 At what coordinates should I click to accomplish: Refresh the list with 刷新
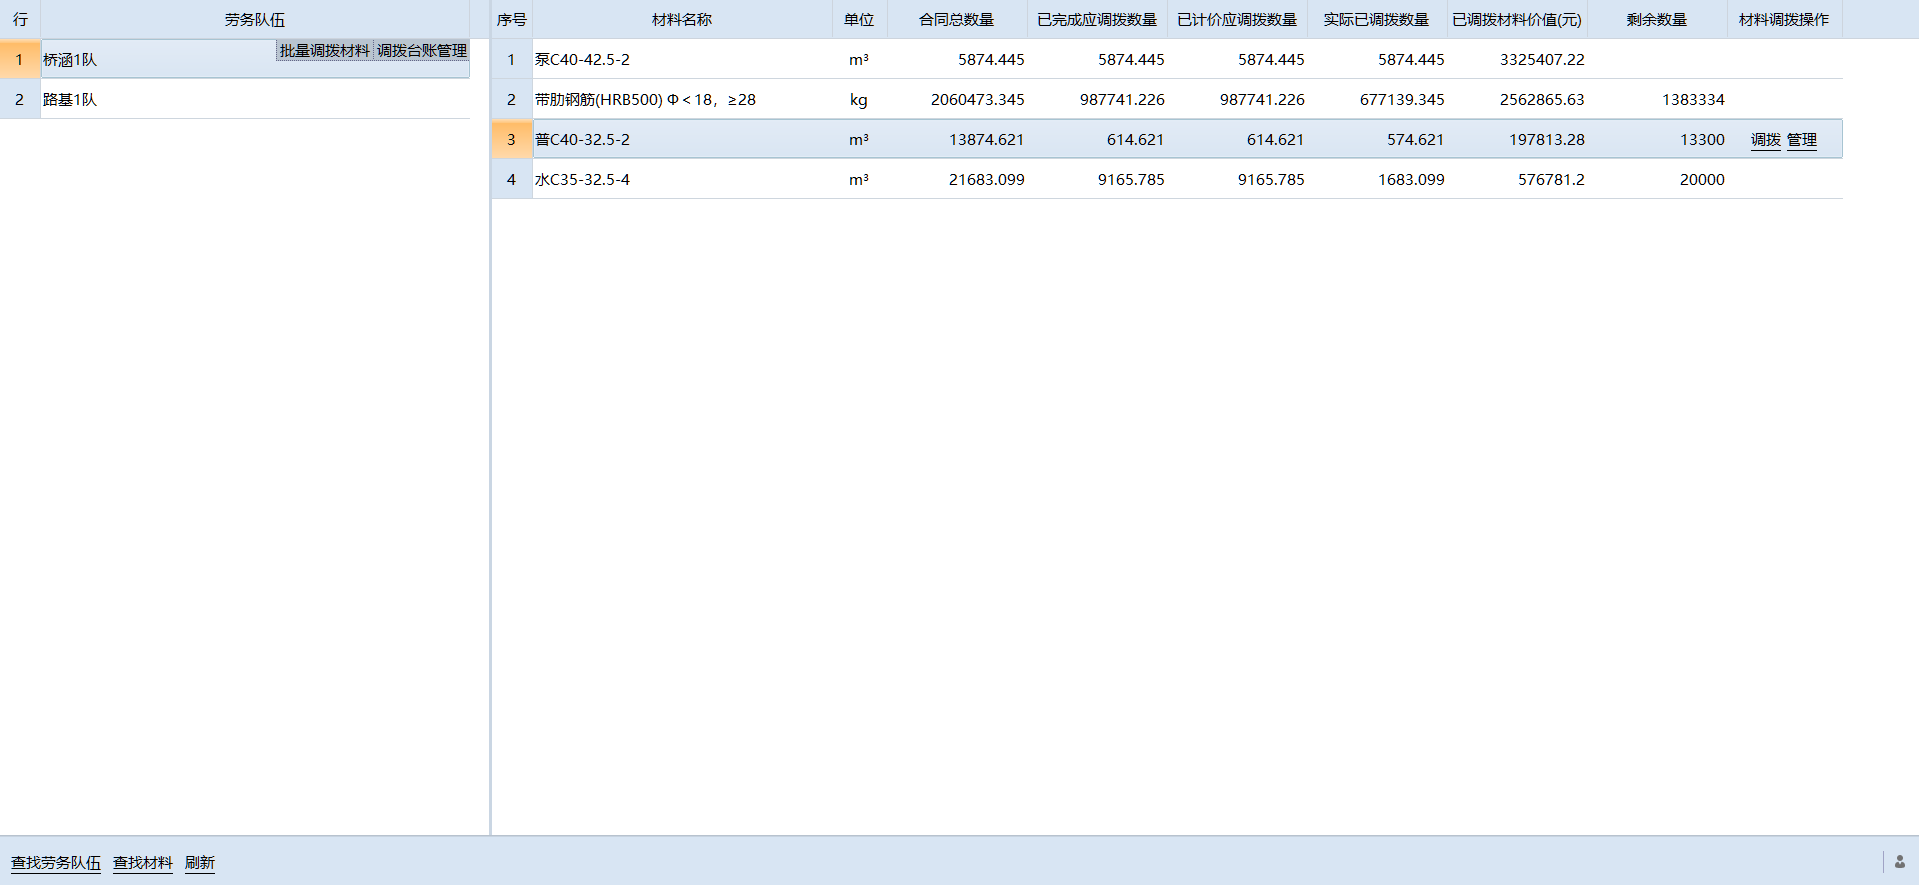tap(200, 863)
